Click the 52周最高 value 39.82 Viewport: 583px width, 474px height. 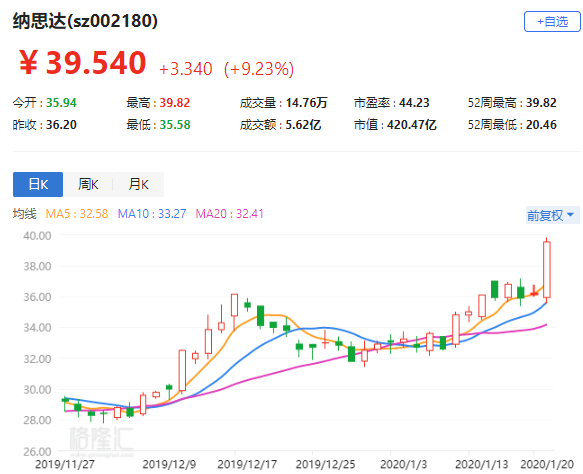tap(541, 103)
